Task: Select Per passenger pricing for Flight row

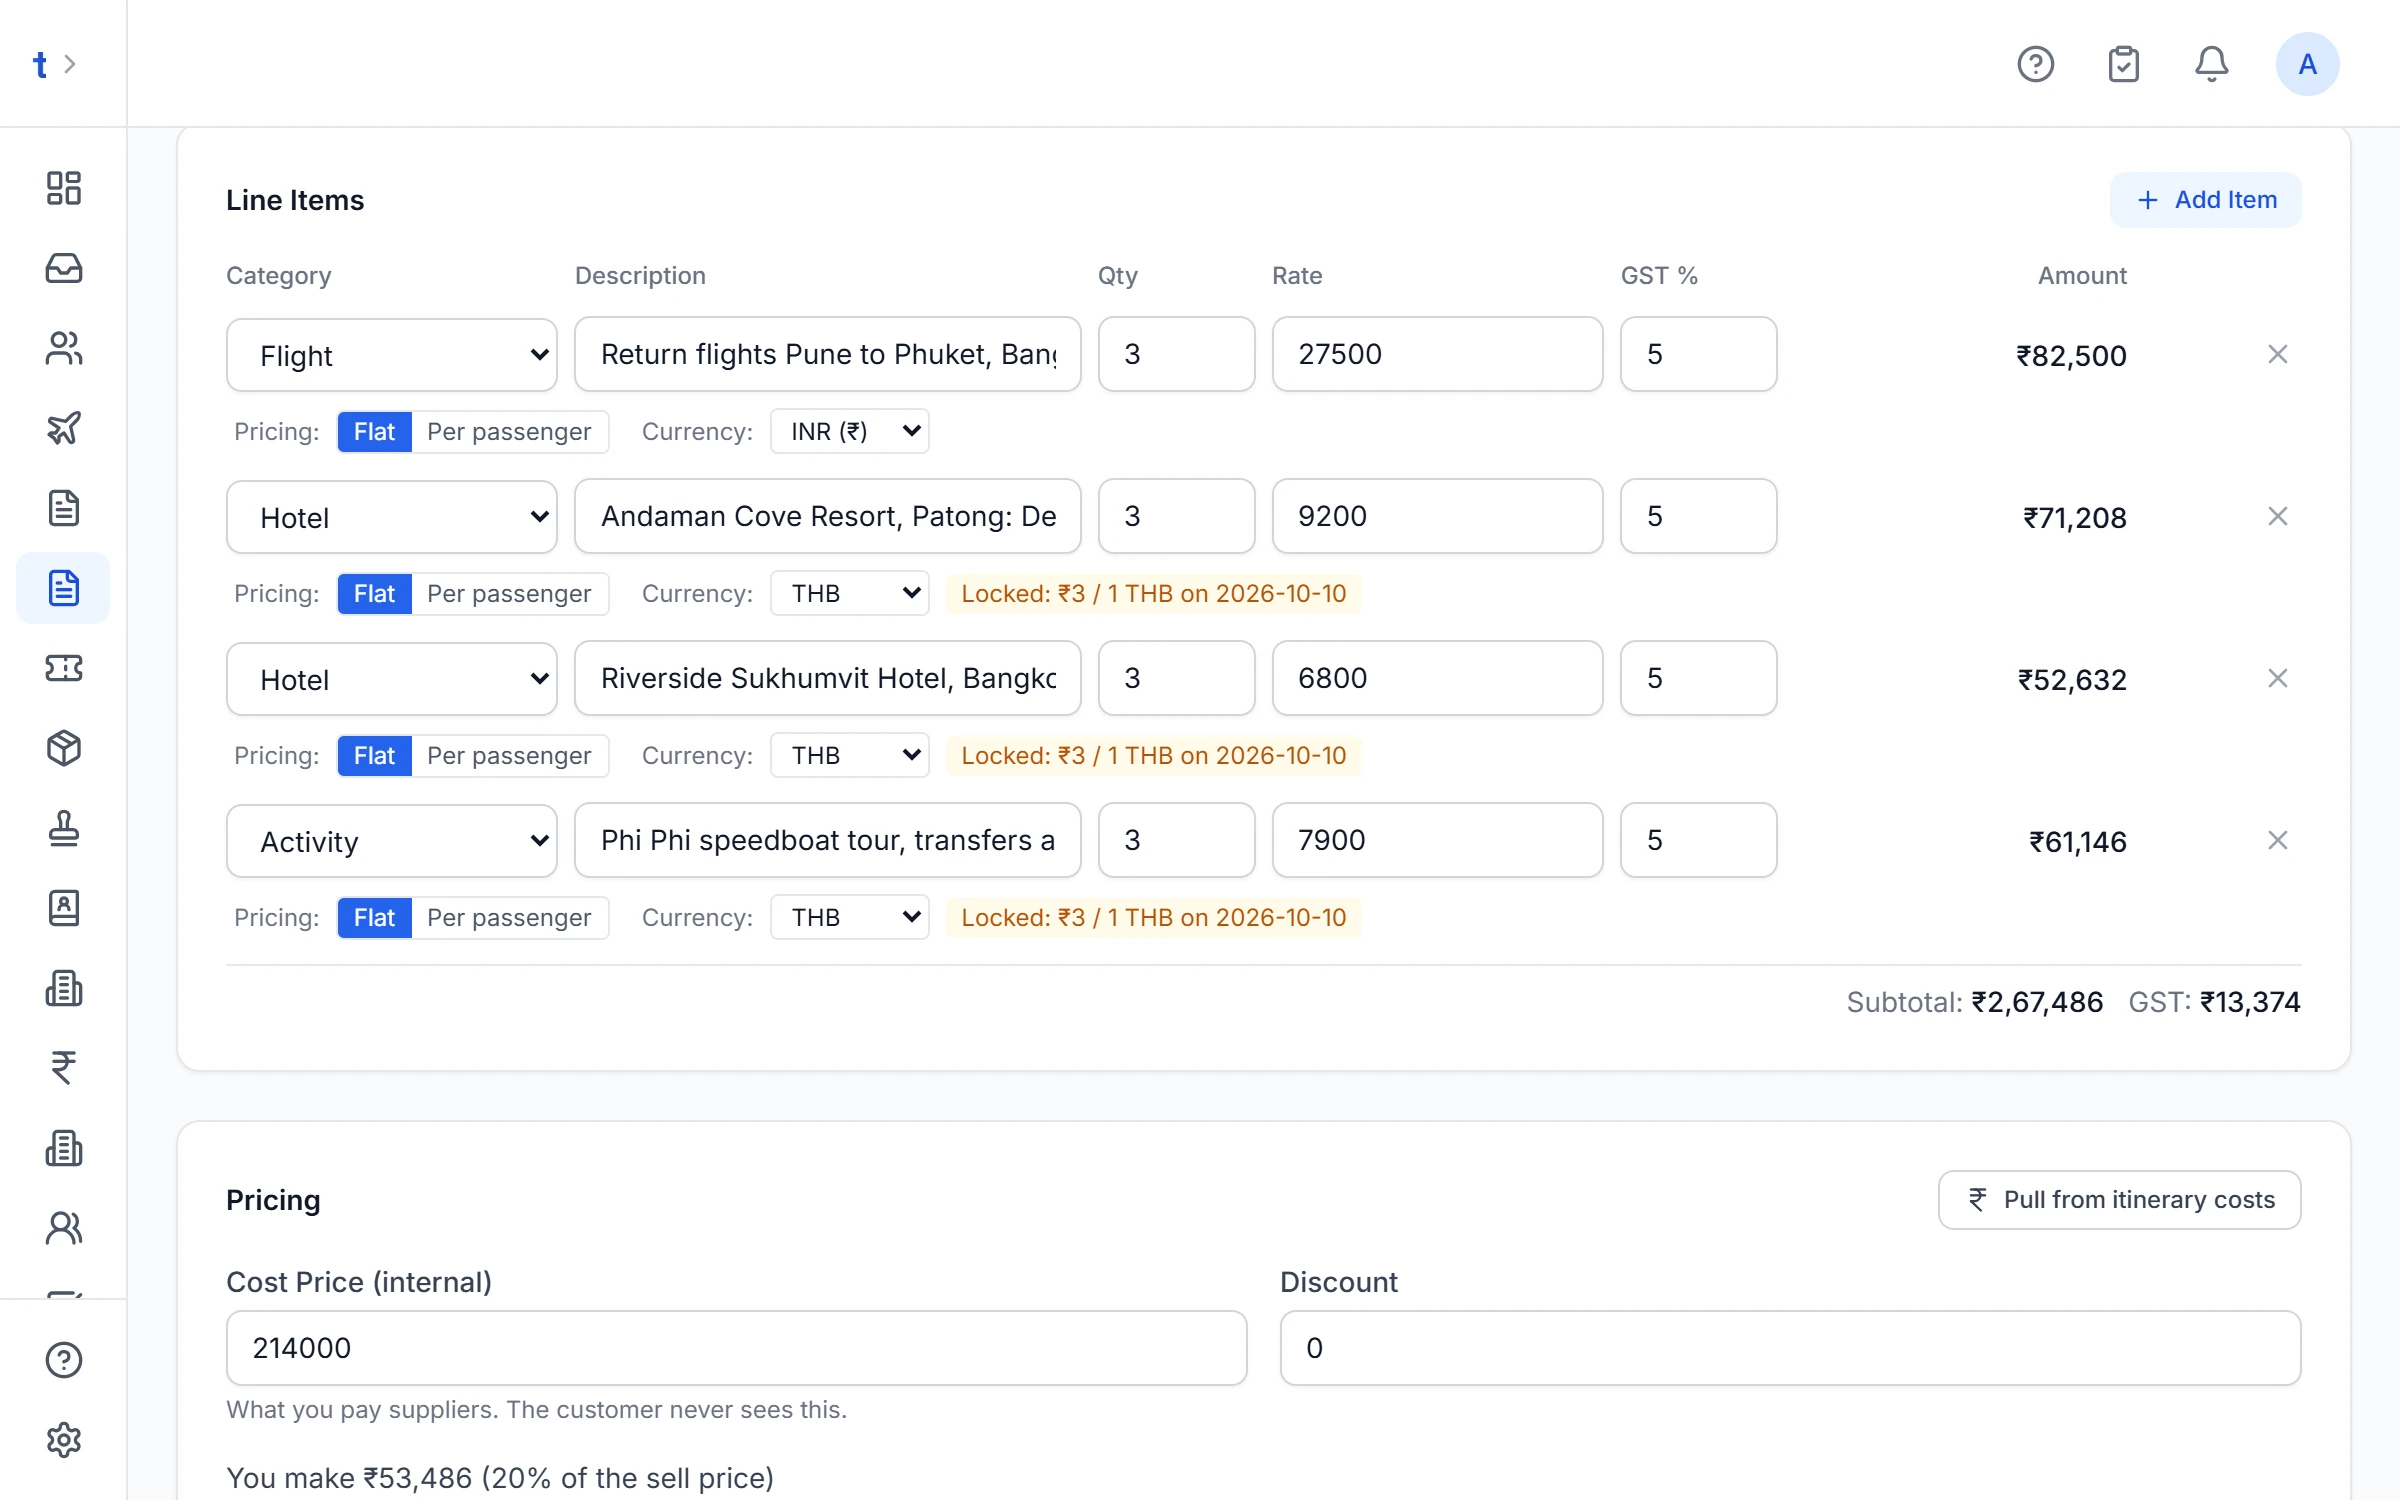Action: coord(509,432)
